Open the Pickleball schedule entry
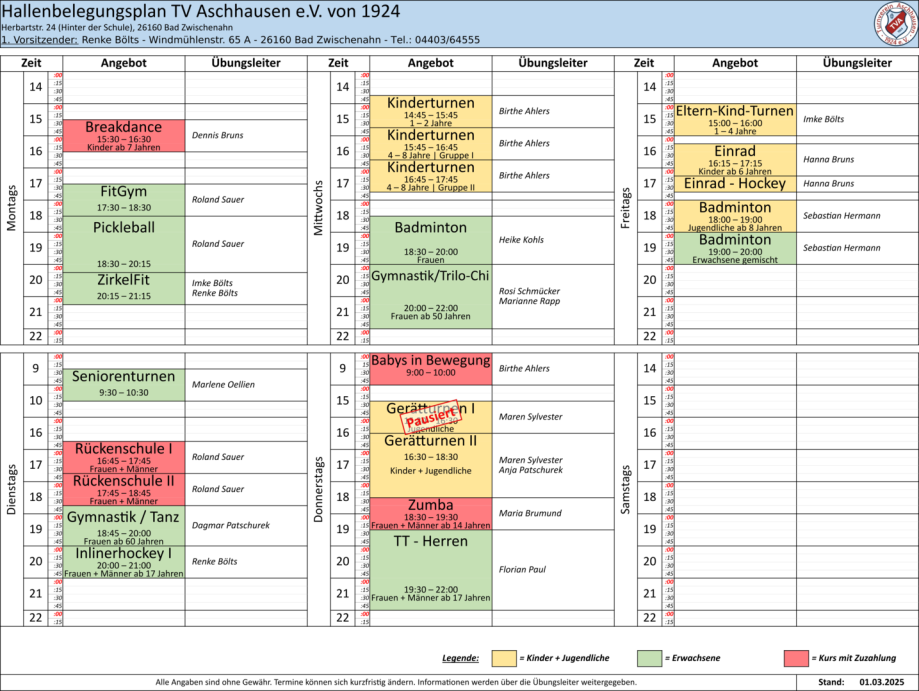Screen dimensions: 919x691 pyautogui.click(x=123, y=243)
